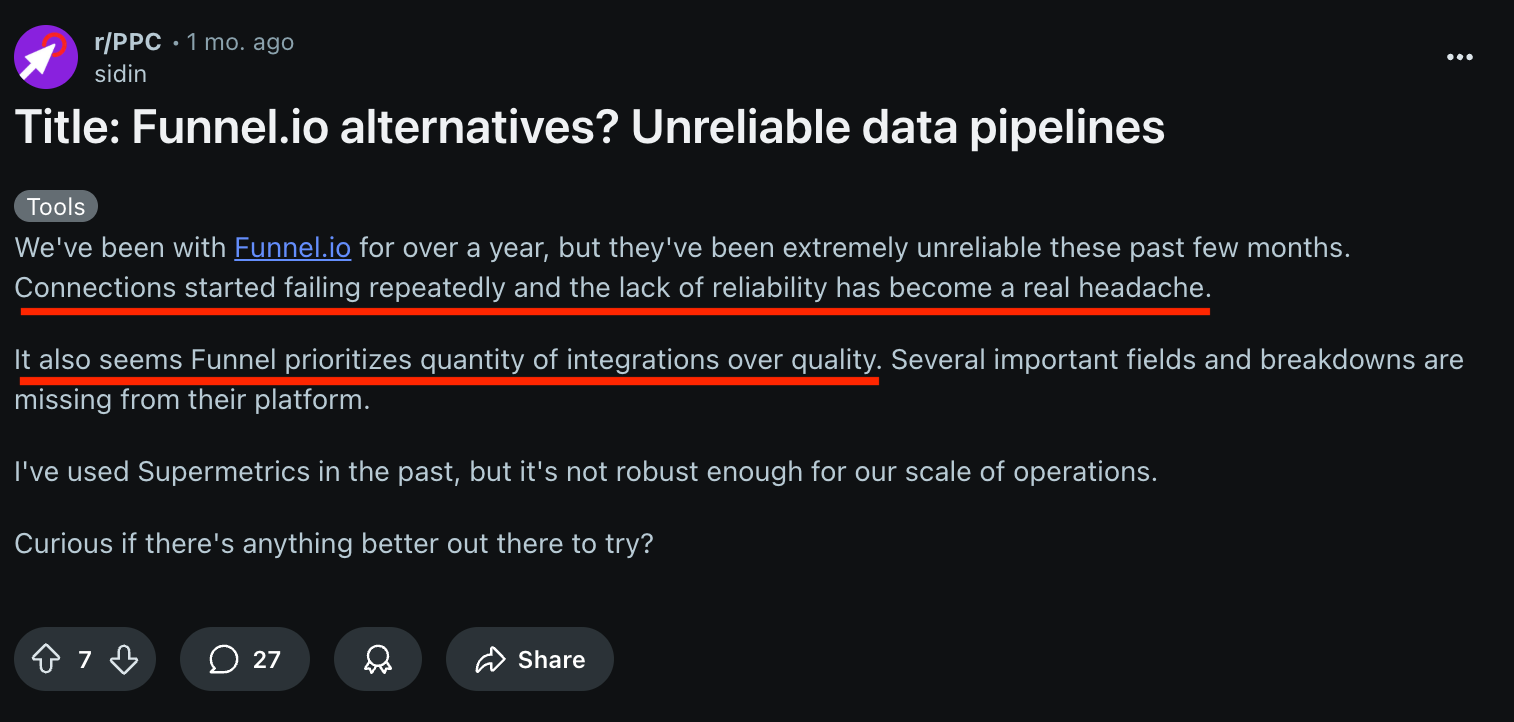Open the 27 comments thread
The image size is (1514, 722).
click(245, 659)
